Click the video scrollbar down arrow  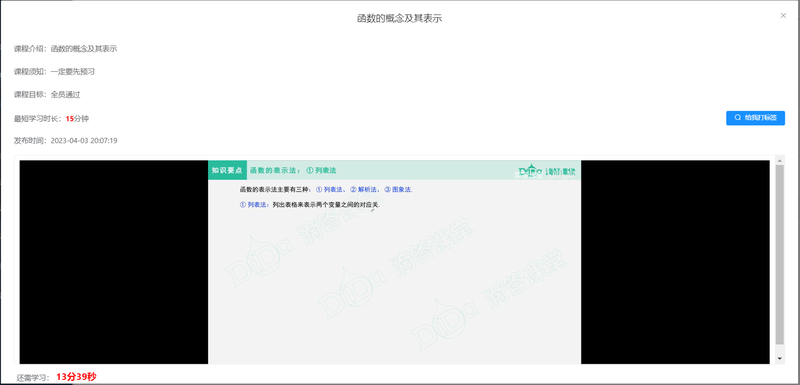pos(779,358)
